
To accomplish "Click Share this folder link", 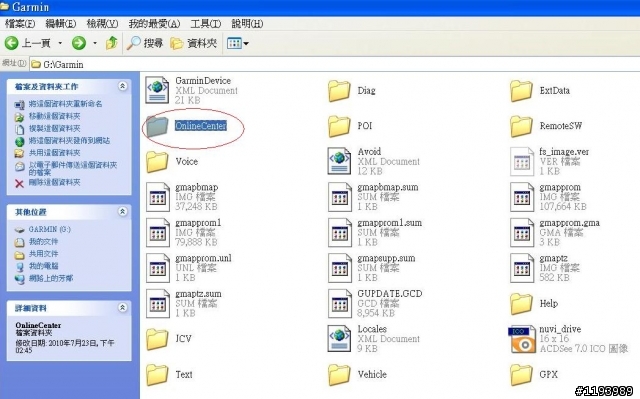I will pyautogui.click(x=54, y=153).
